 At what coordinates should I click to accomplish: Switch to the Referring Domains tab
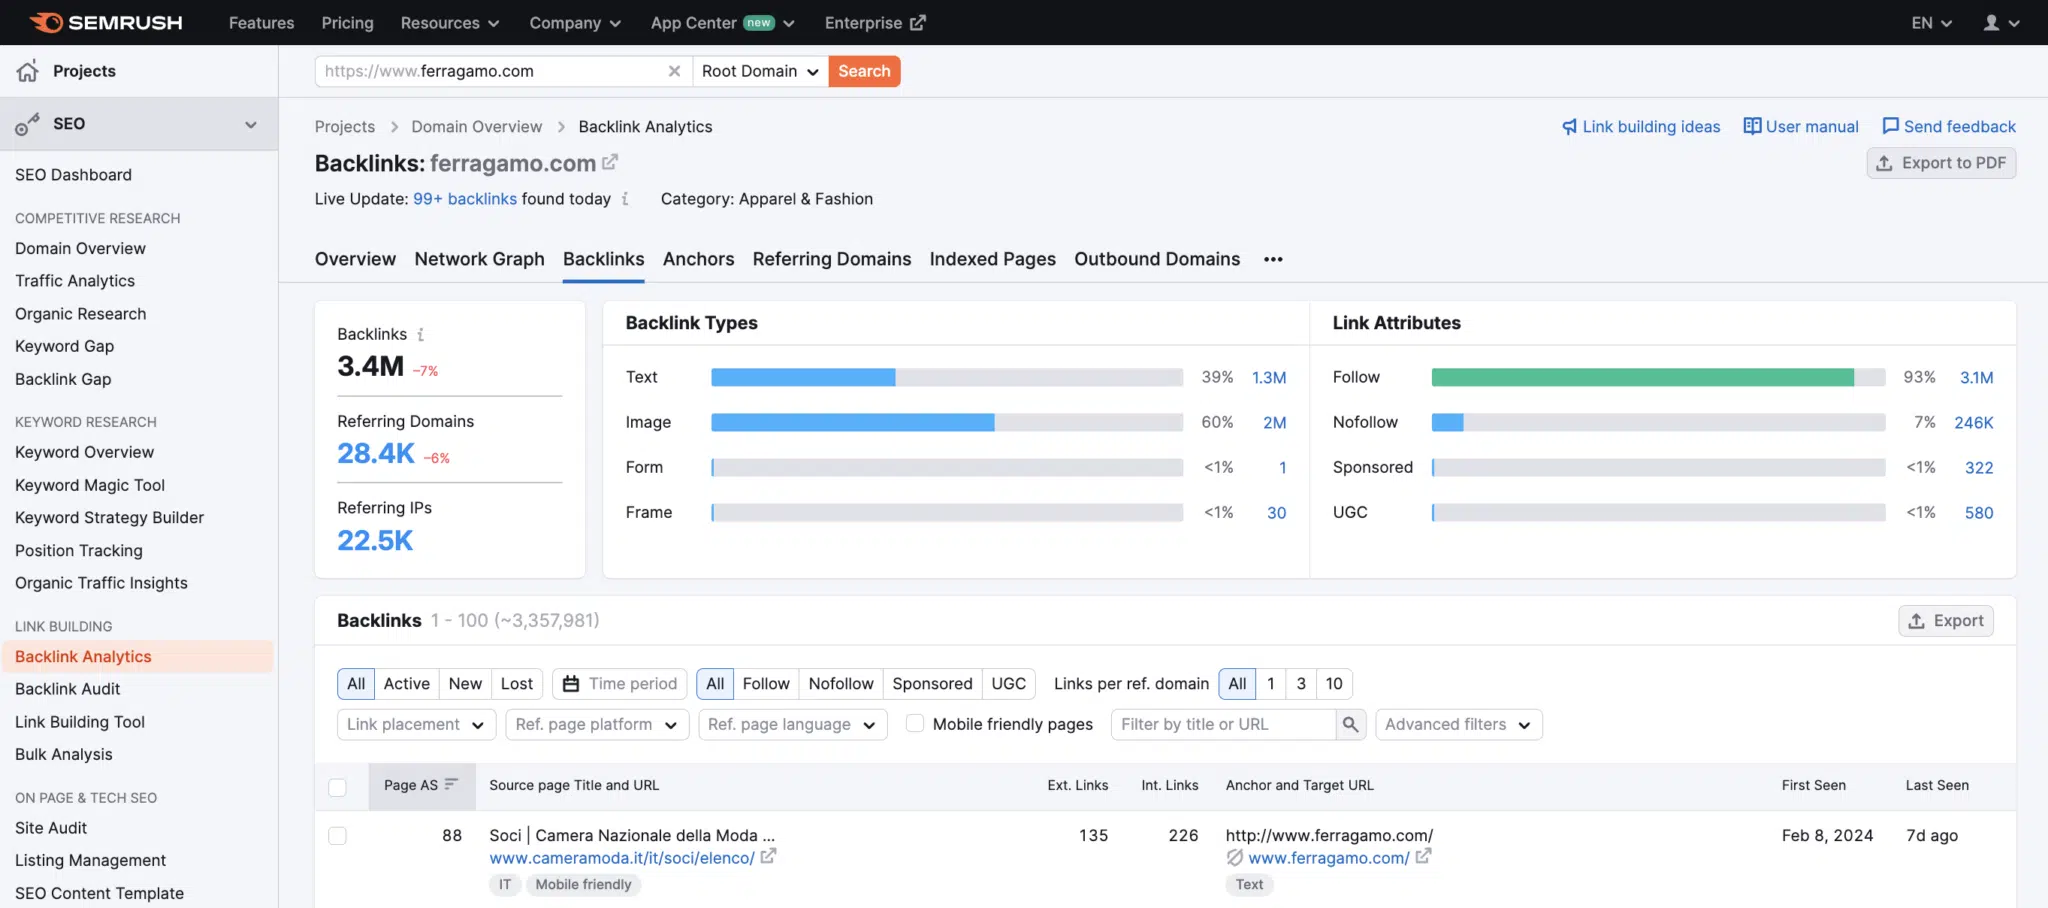[x=832, y=259]
